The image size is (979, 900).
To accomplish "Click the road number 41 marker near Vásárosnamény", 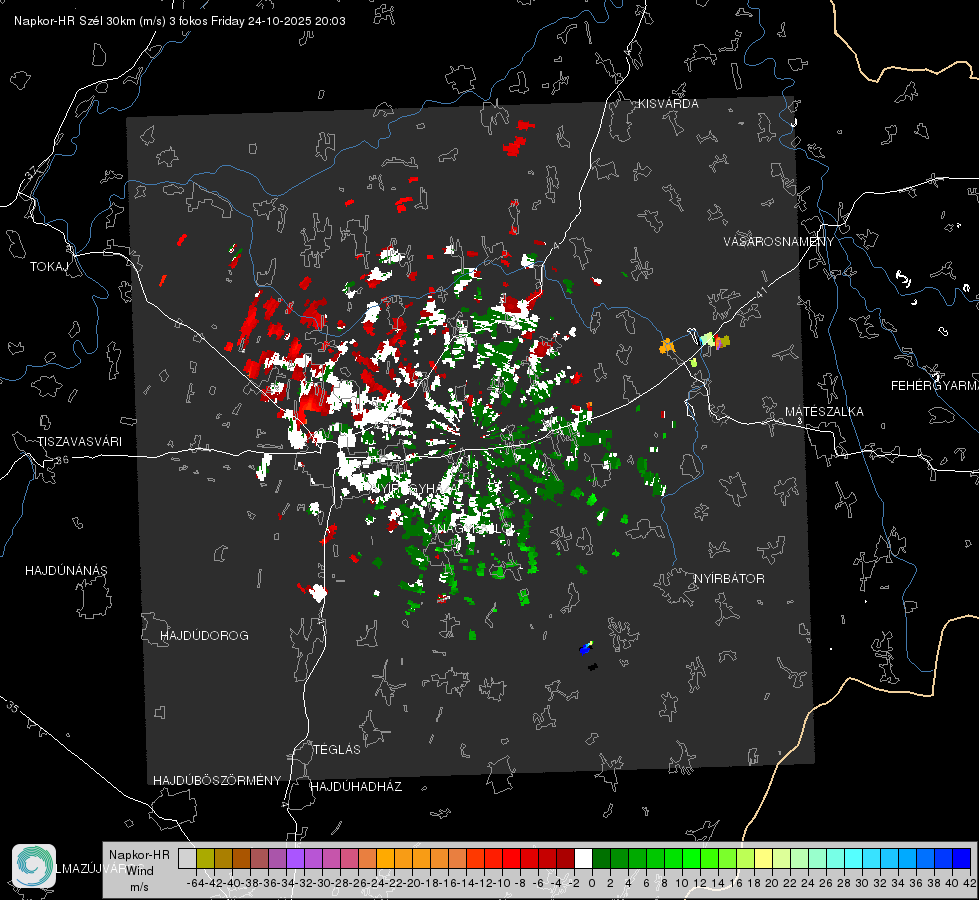I will point(760,291).
